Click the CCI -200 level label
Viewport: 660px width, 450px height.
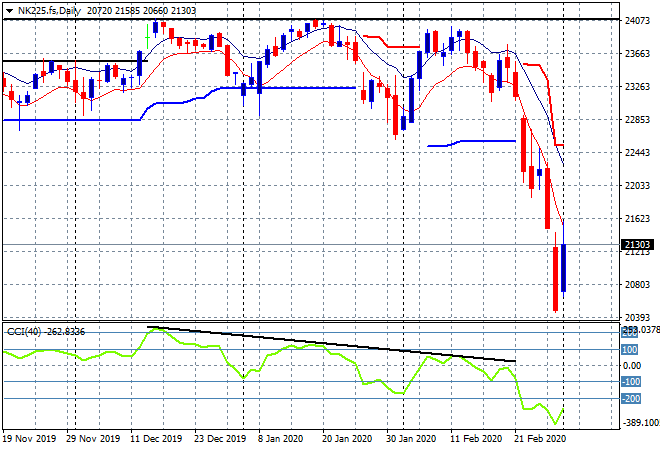[x=631, y=399]
